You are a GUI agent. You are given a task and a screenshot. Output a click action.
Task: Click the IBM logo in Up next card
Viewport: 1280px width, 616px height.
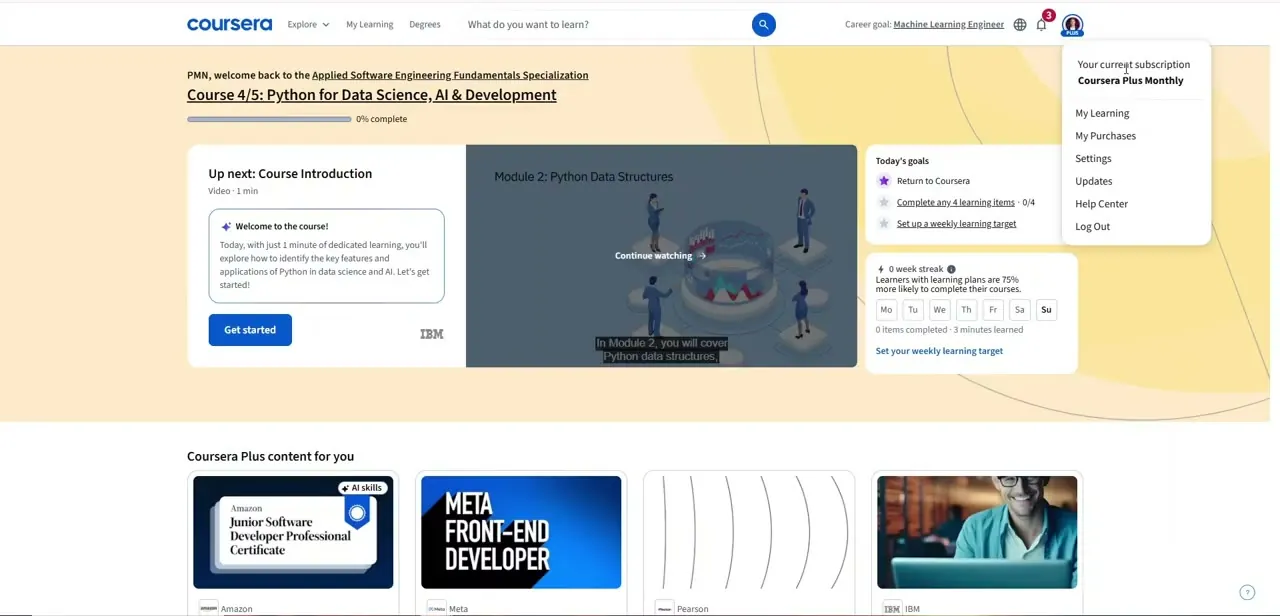(x=432, y=334)
